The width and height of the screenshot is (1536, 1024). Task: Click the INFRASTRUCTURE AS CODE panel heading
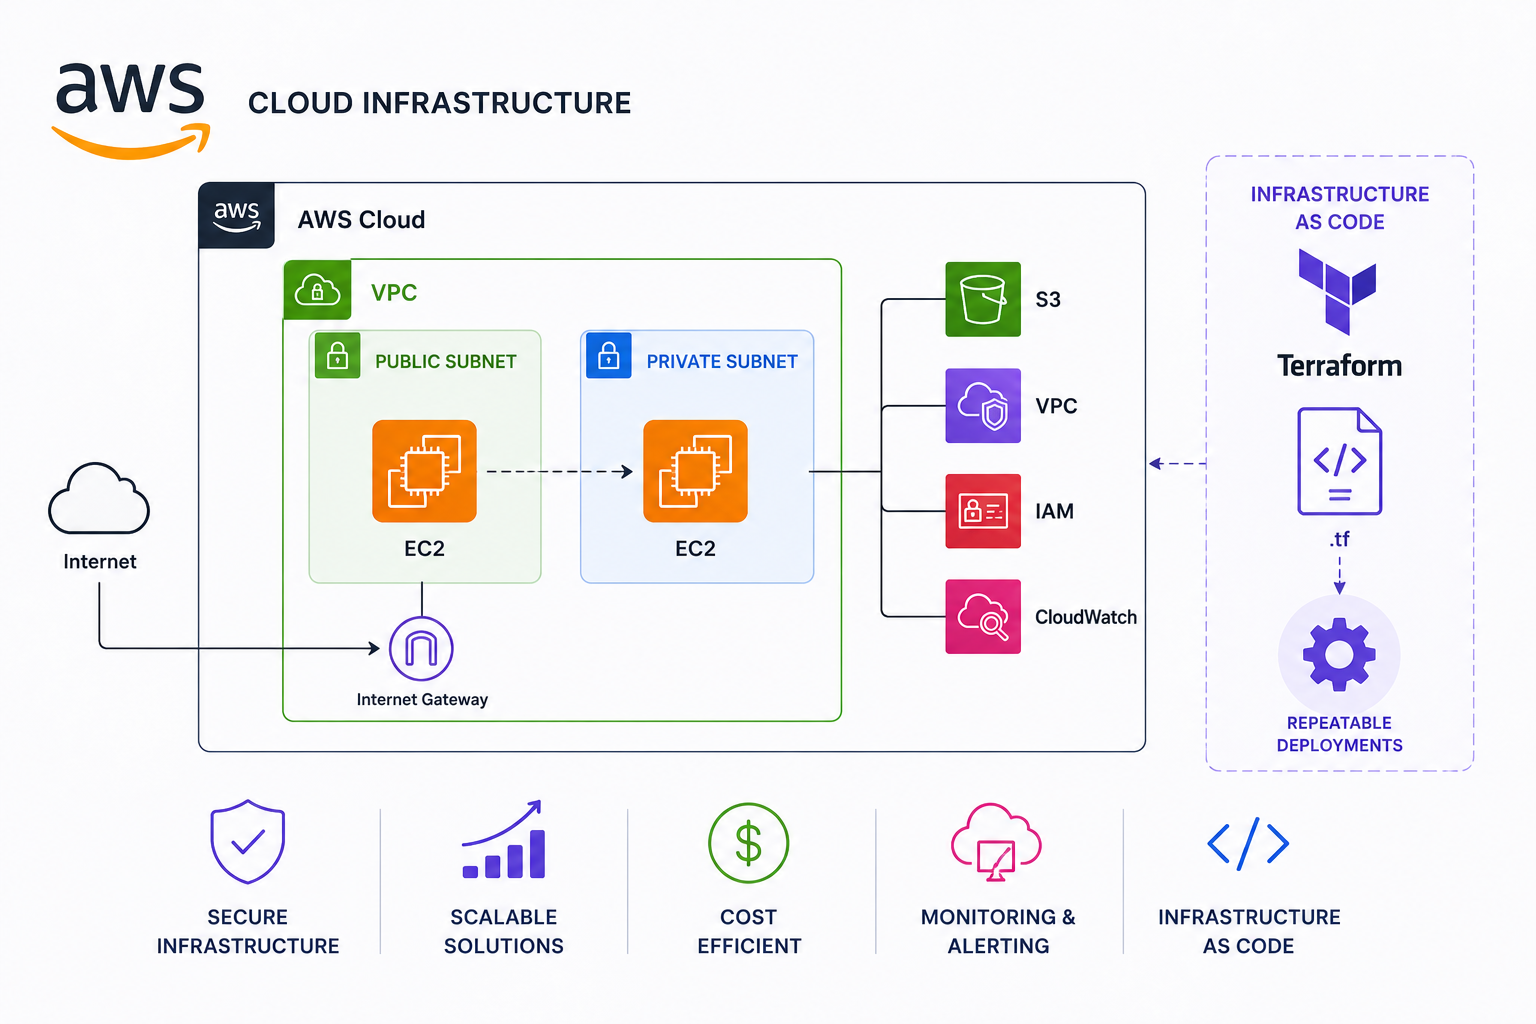tap(1340, 208)
